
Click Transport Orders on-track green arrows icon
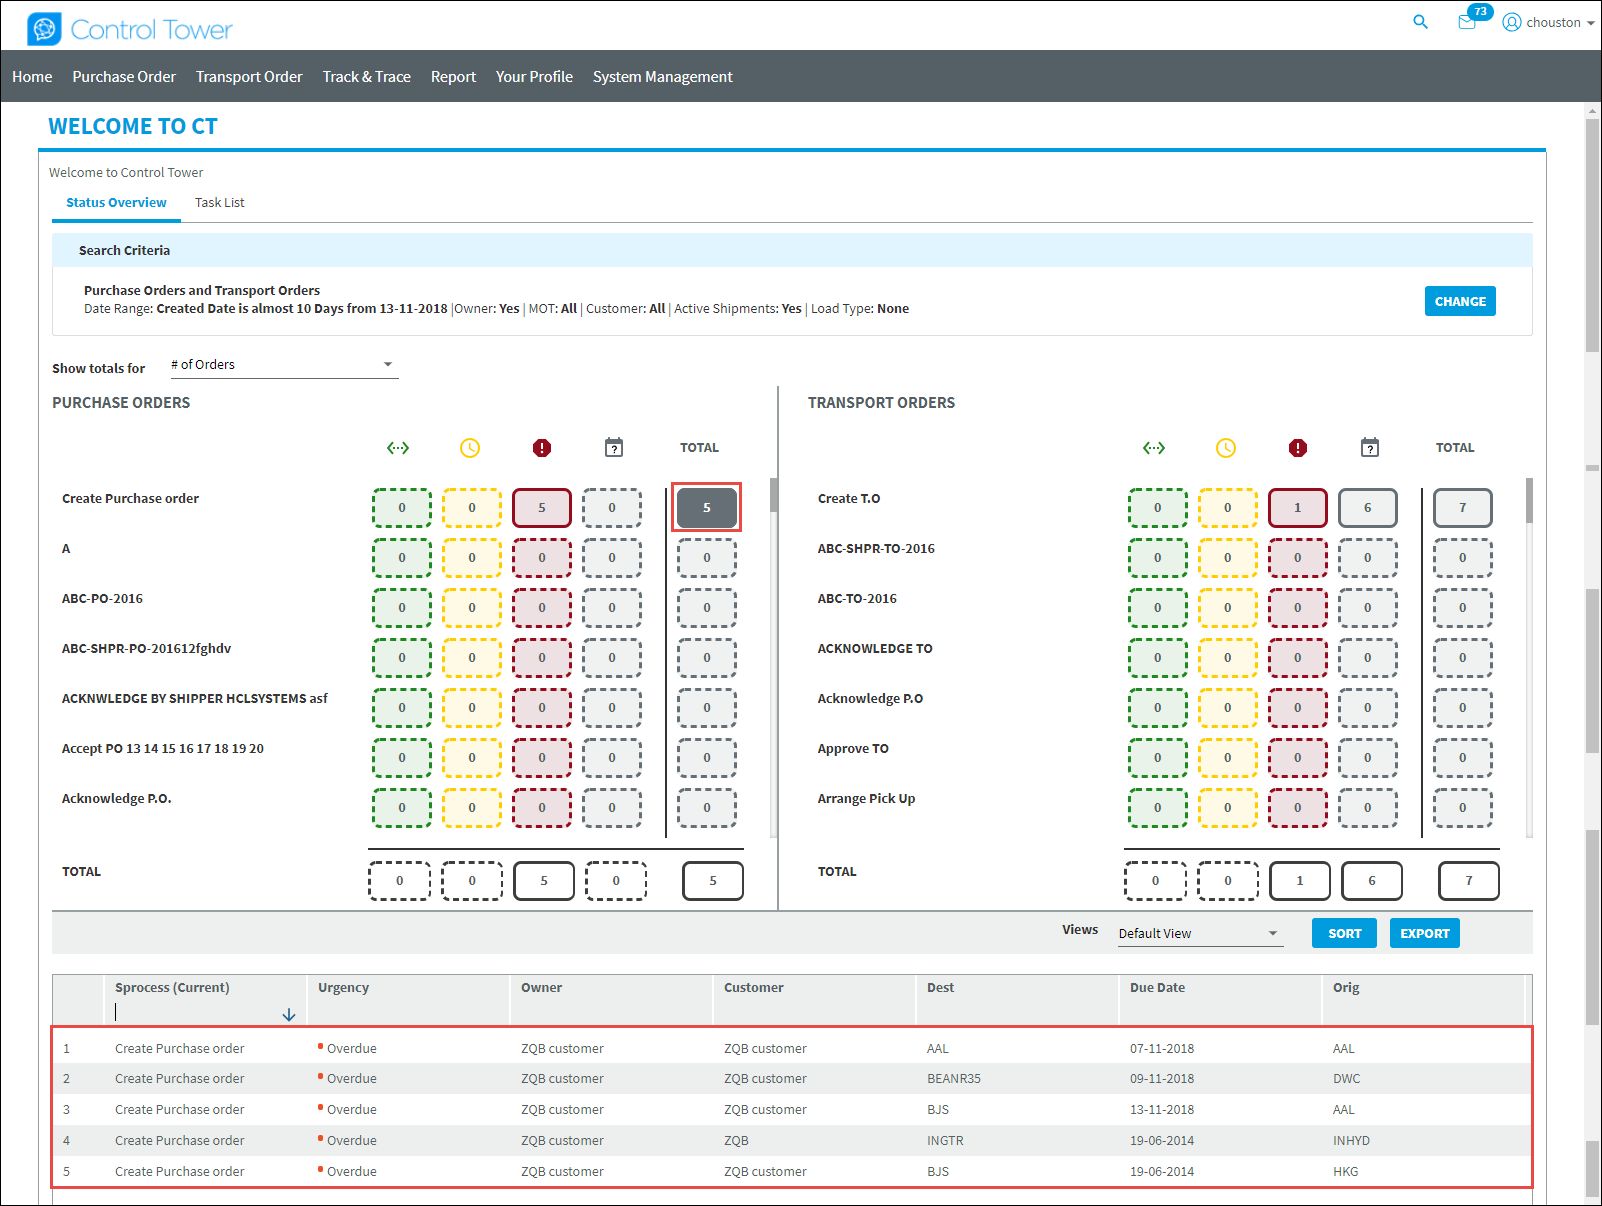[1154, 448]
